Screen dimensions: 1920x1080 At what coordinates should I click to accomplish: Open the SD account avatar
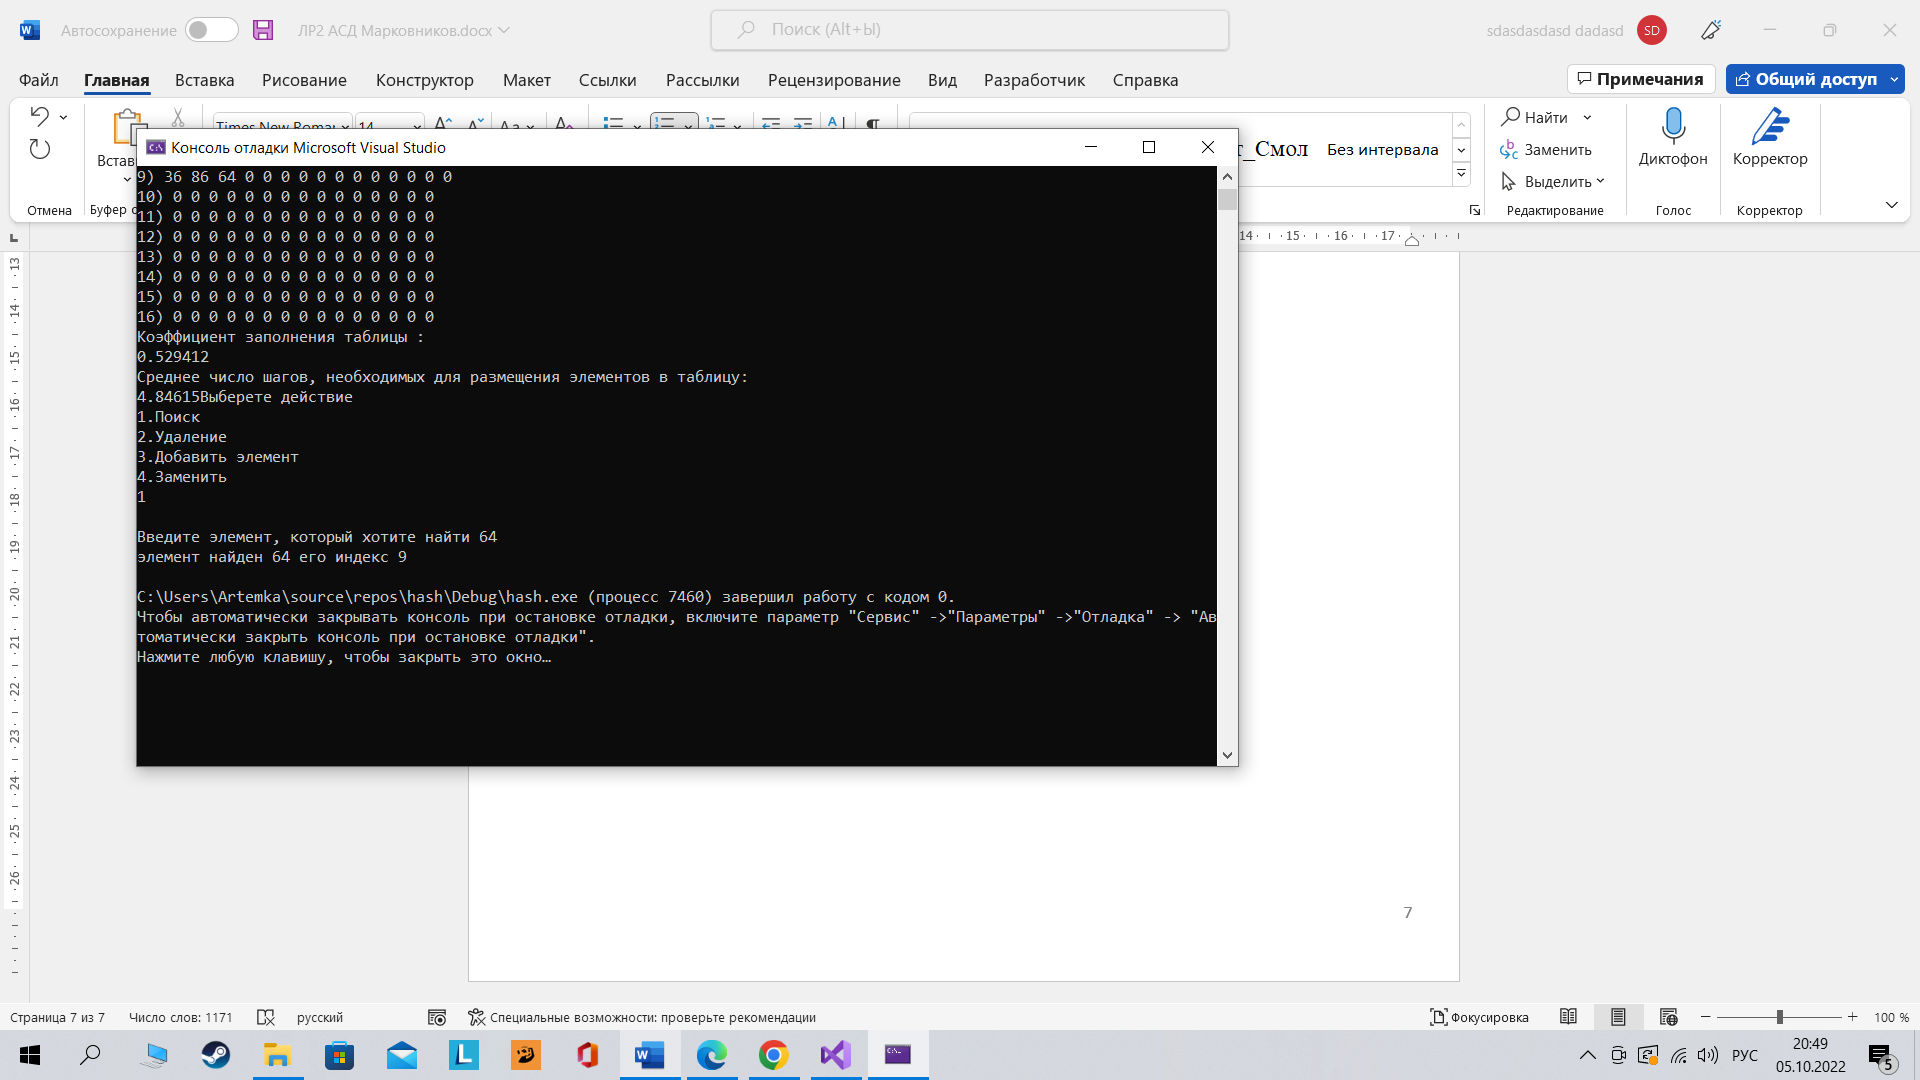pos(1652,30)
